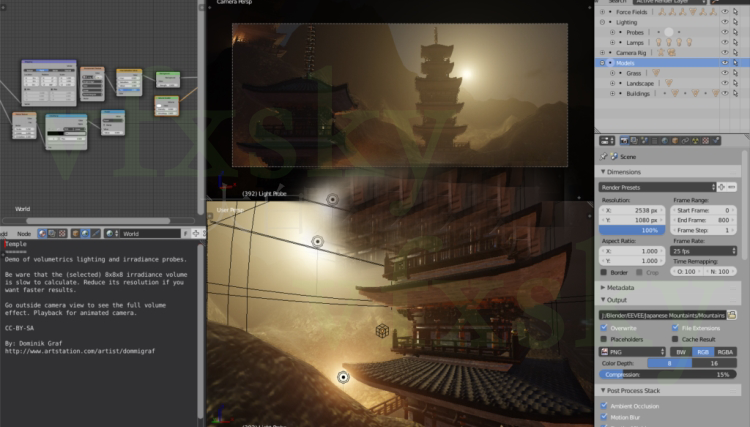Enable the Border checkbox
Viewport: 750px width, 427px height.
coord(604,272)
